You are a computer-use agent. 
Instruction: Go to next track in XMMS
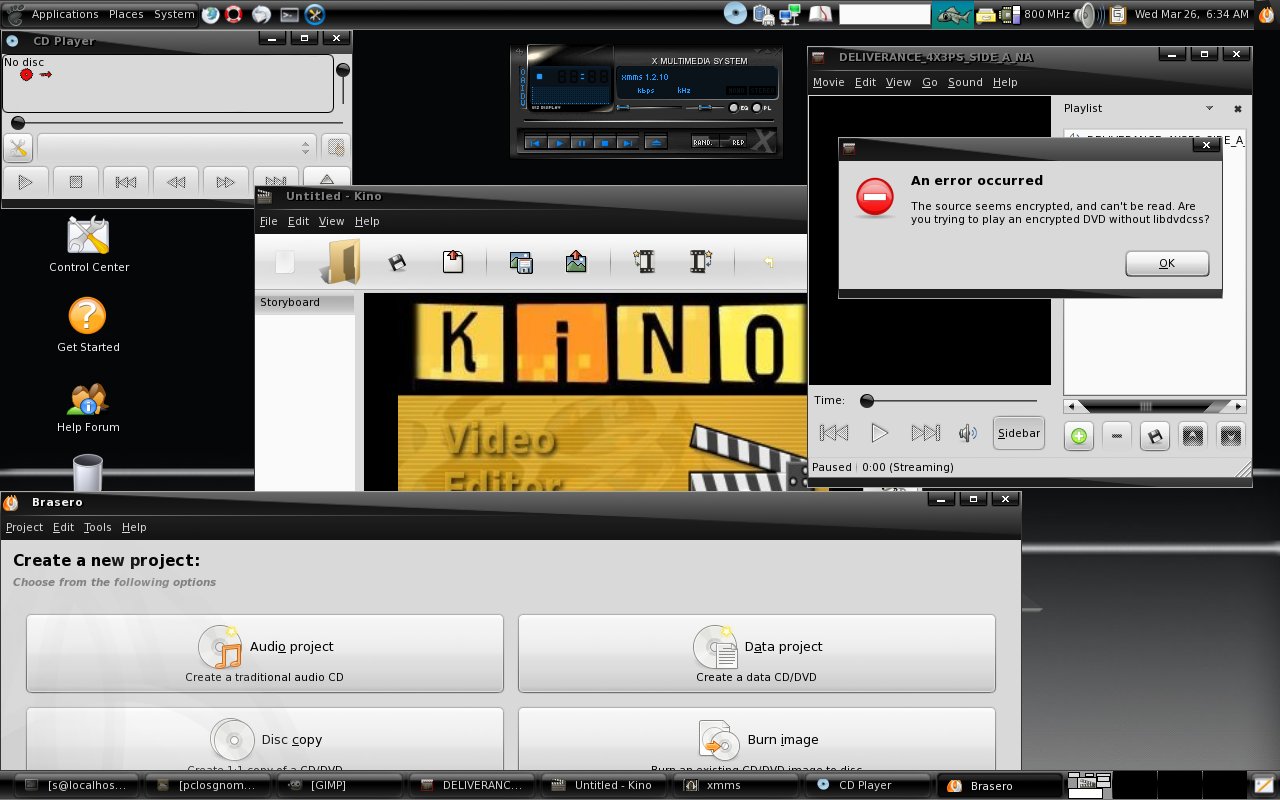pyautogui.click(x=627, y=143)
